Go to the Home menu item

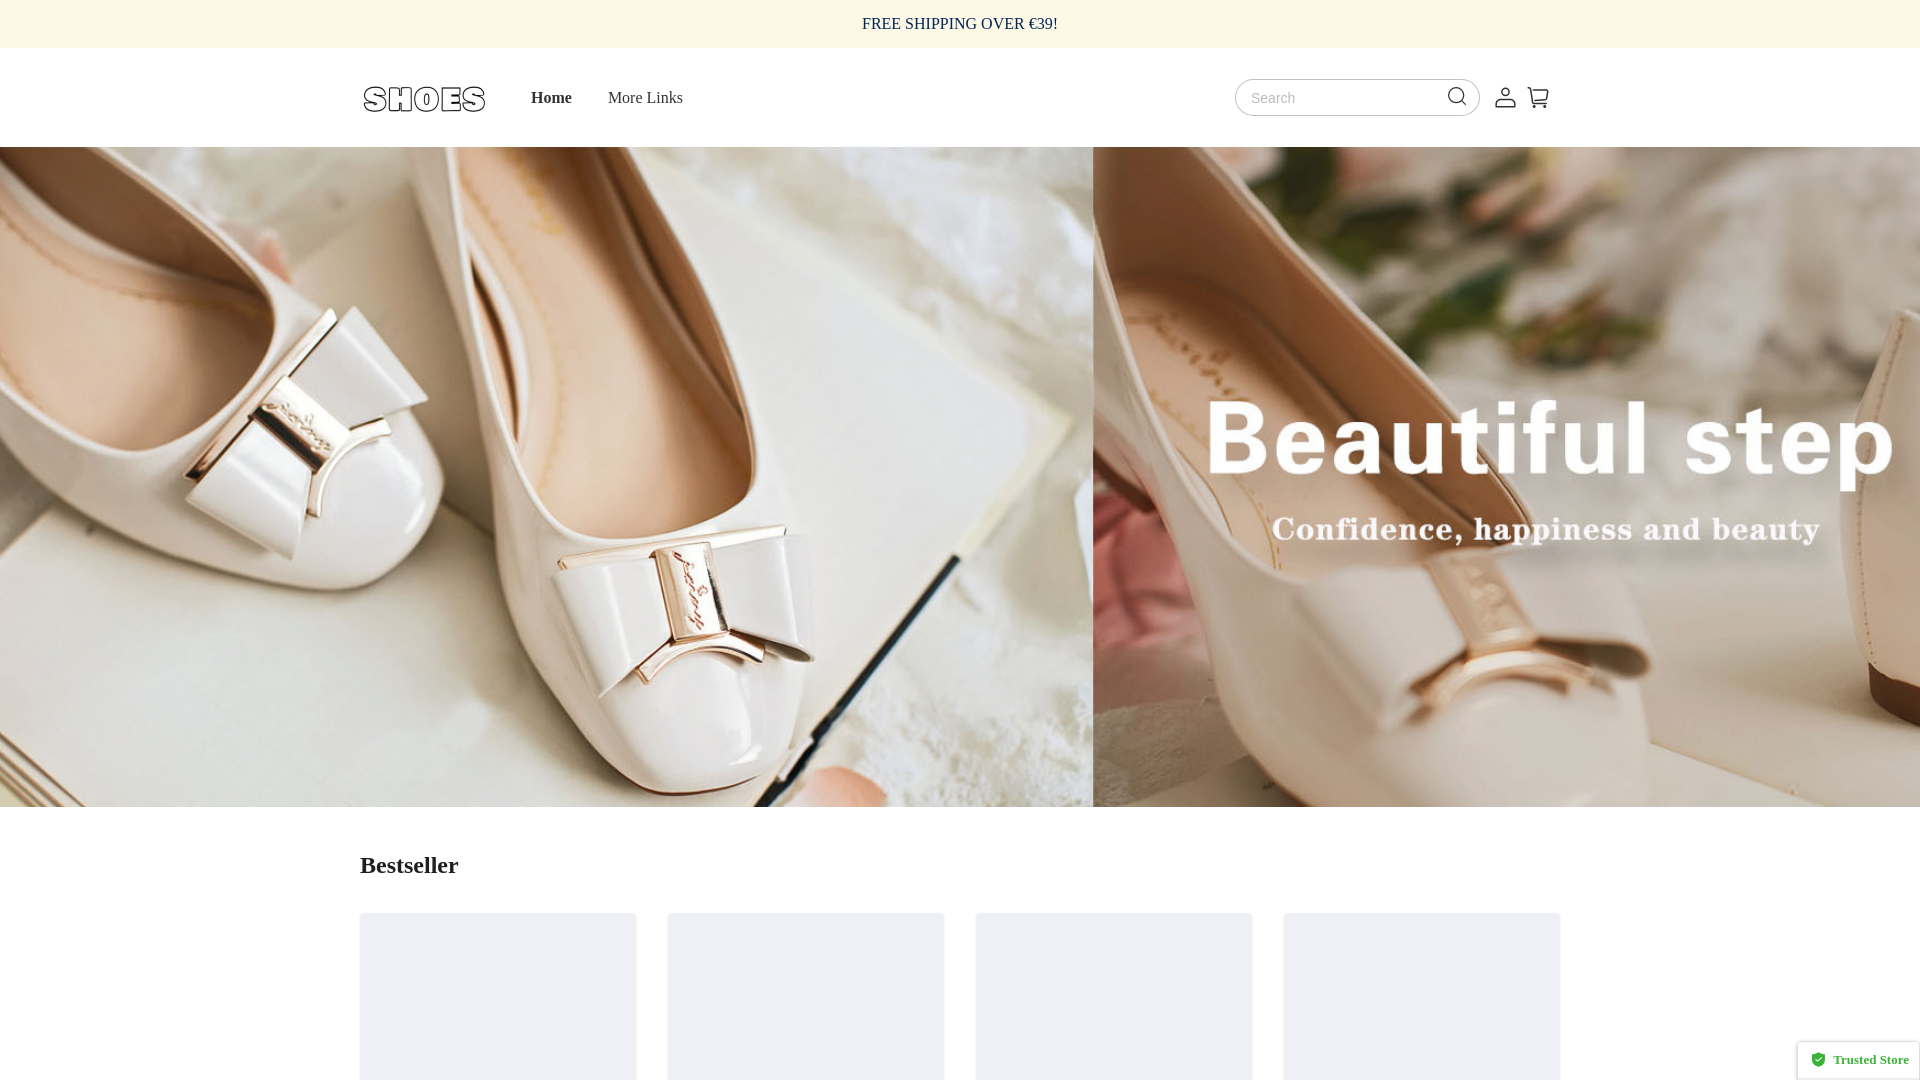[551, 98]
